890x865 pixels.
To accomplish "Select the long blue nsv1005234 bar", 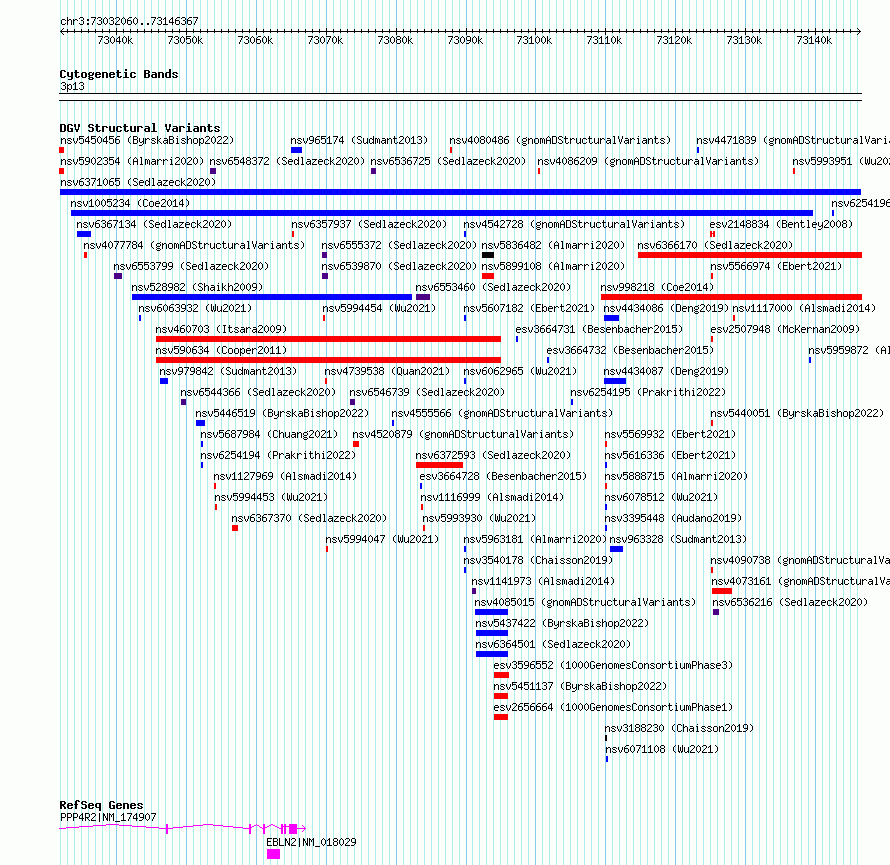I will 442,213.
